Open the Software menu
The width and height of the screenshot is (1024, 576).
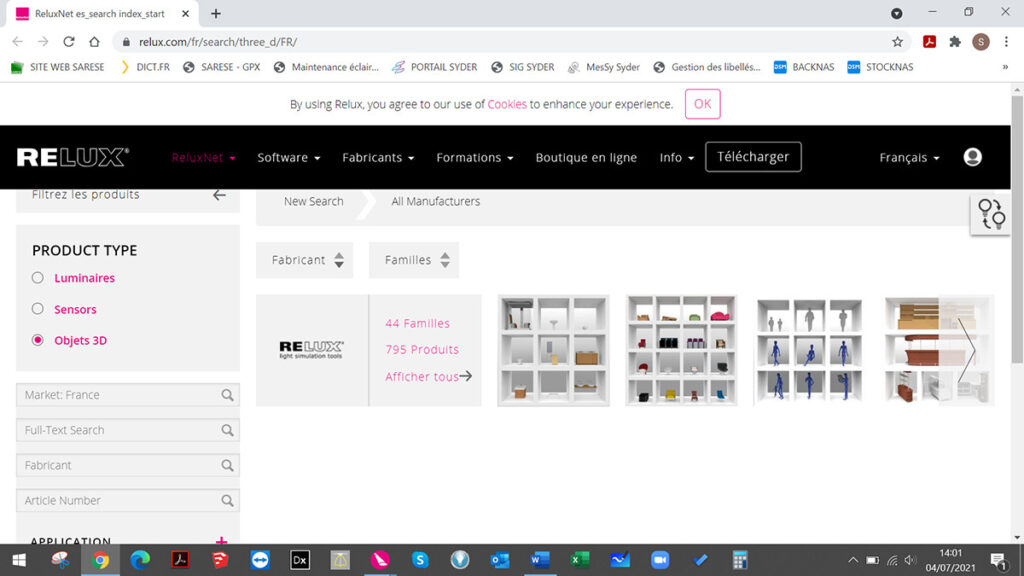point(288,158)
